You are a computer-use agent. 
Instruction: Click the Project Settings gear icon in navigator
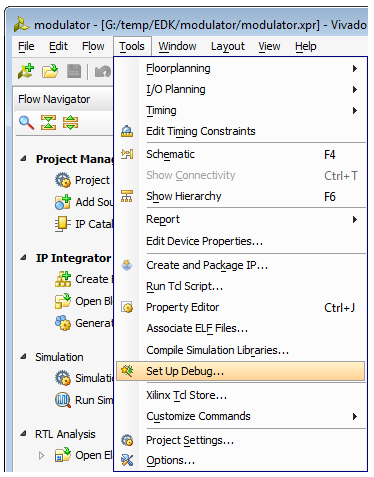(63, 180)
